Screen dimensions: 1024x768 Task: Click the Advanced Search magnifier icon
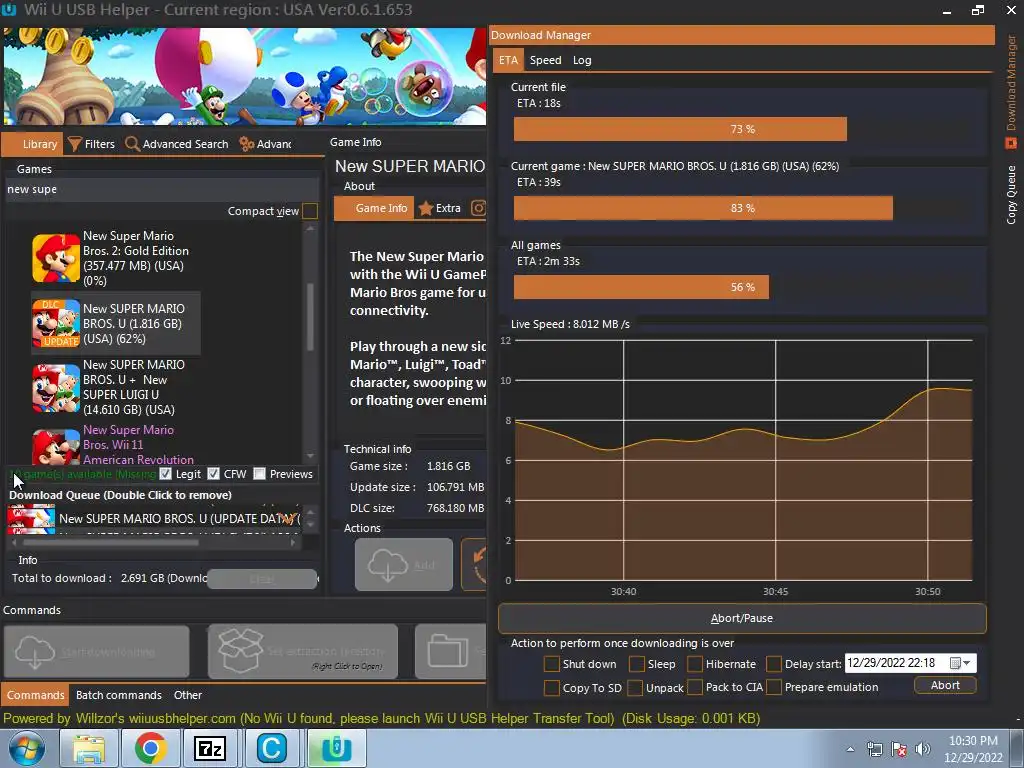tap(132, 144)
